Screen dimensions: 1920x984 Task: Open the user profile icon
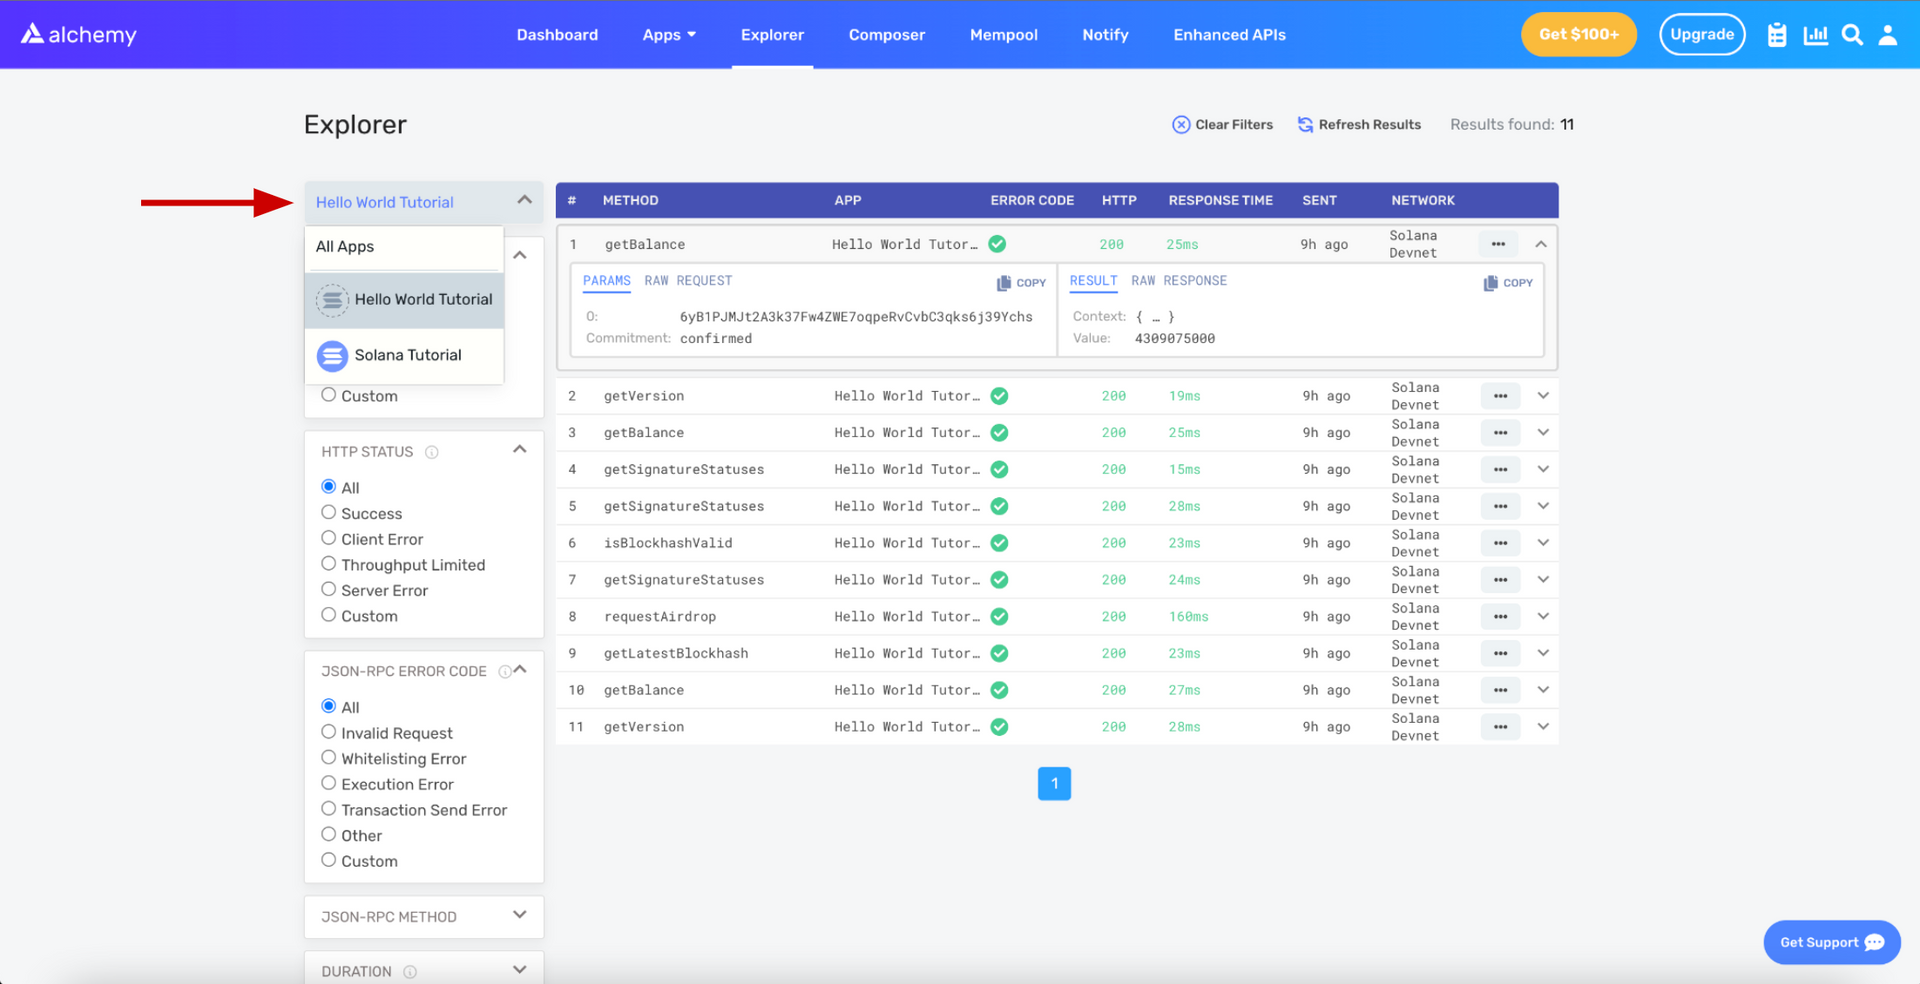tap(1887, 35)
